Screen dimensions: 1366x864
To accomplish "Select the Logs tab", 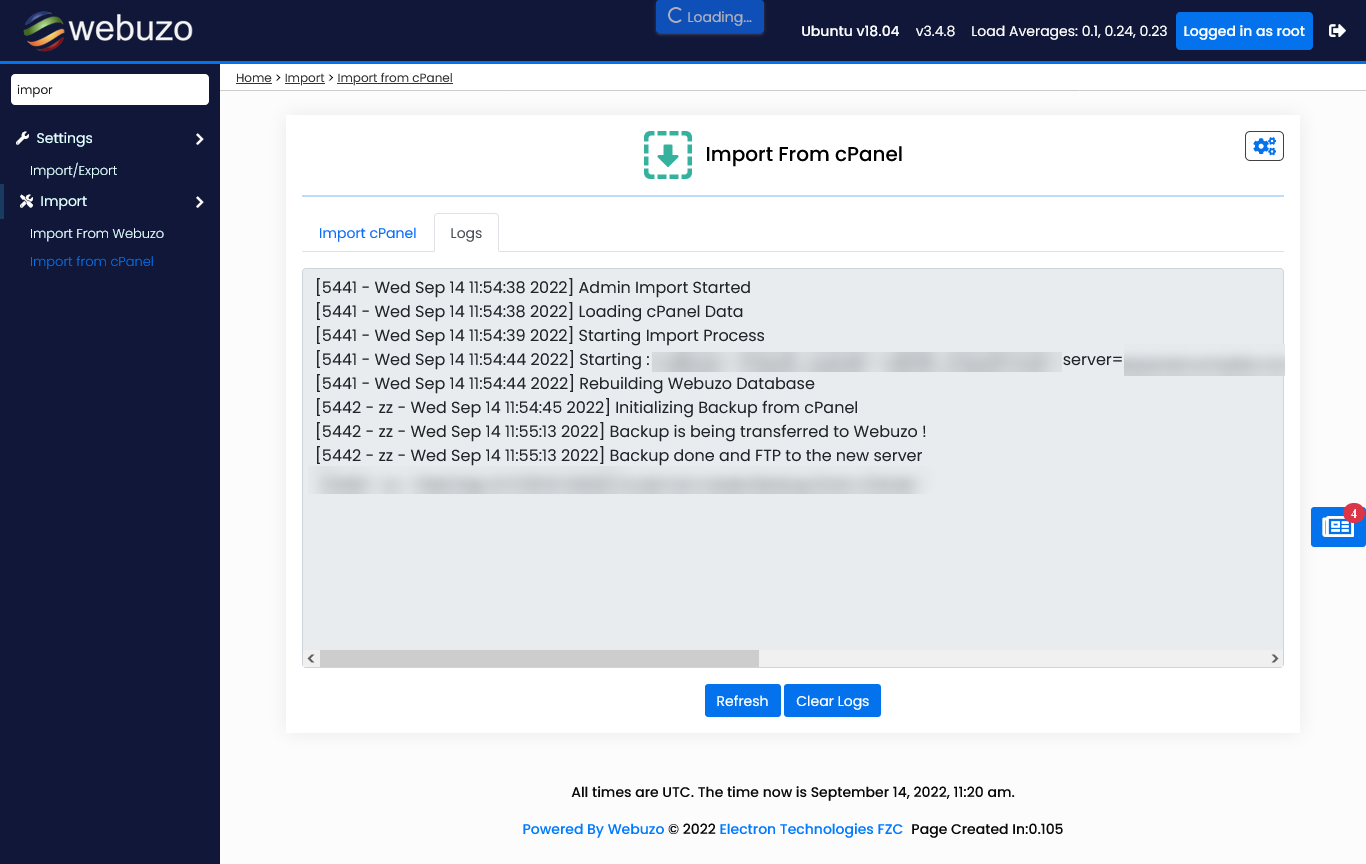I will [x=466, y=232].
